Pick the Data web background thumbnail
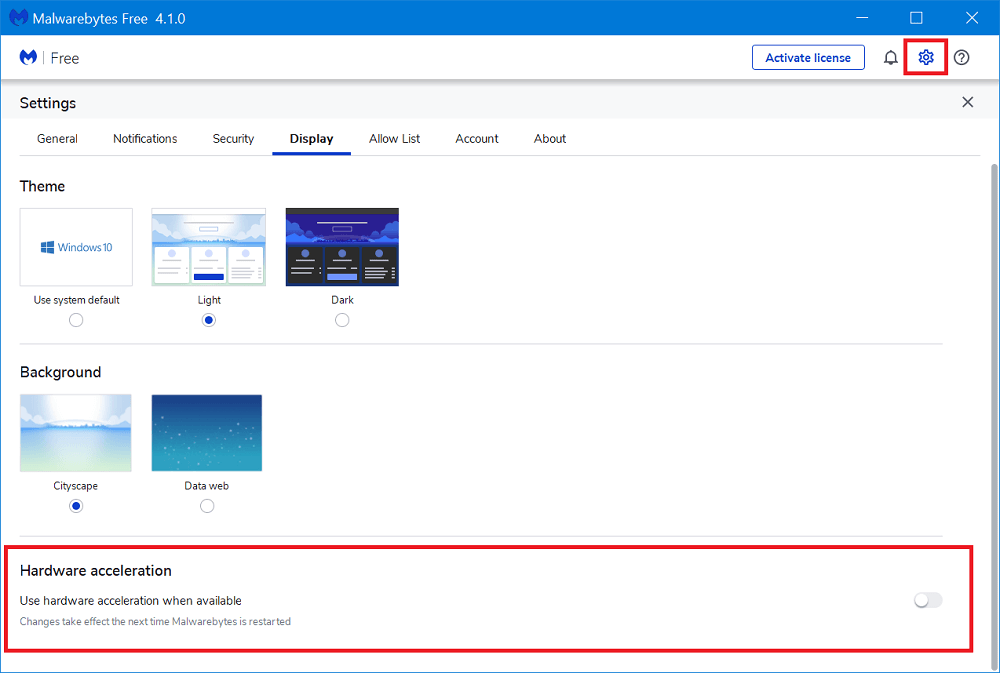 tap(207, 433)
